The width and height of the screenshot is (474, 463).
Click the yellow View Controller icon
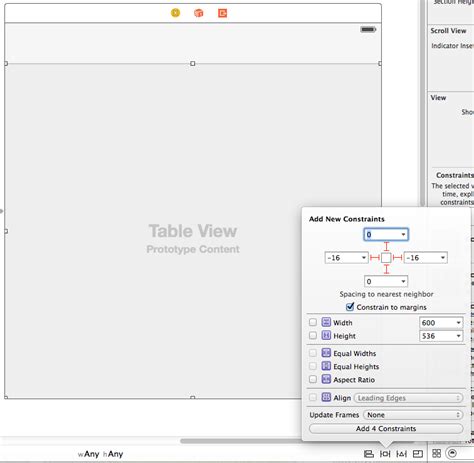175,13
